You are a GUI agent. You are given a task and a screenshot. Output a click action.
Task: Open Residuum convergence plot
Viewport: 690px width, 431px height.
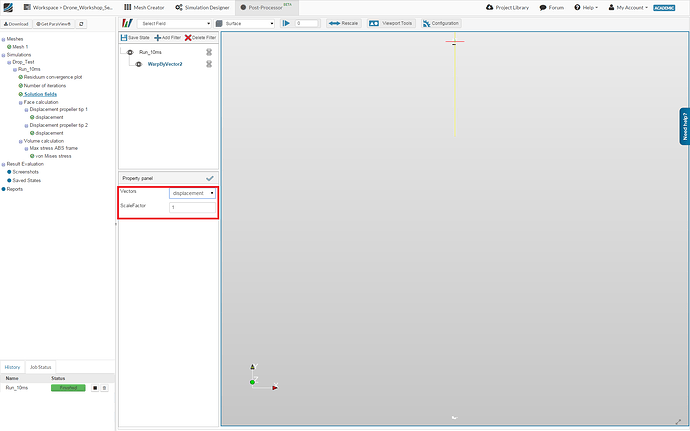click(53, 77)
